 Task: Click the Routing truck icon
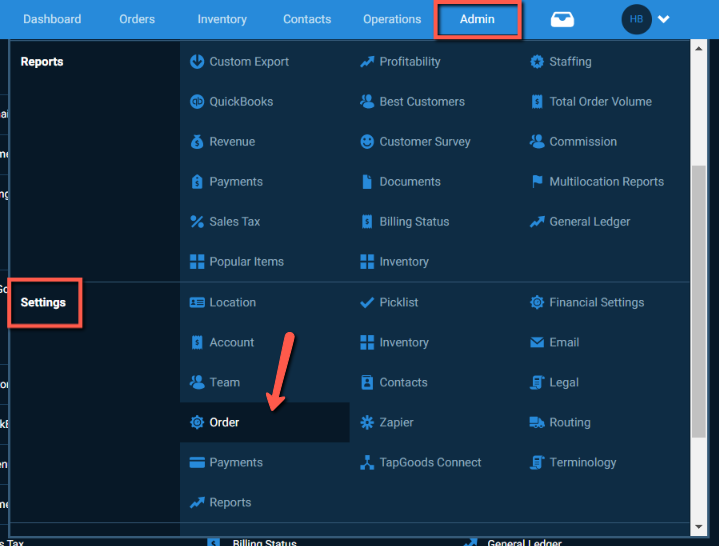click(537, 422)
